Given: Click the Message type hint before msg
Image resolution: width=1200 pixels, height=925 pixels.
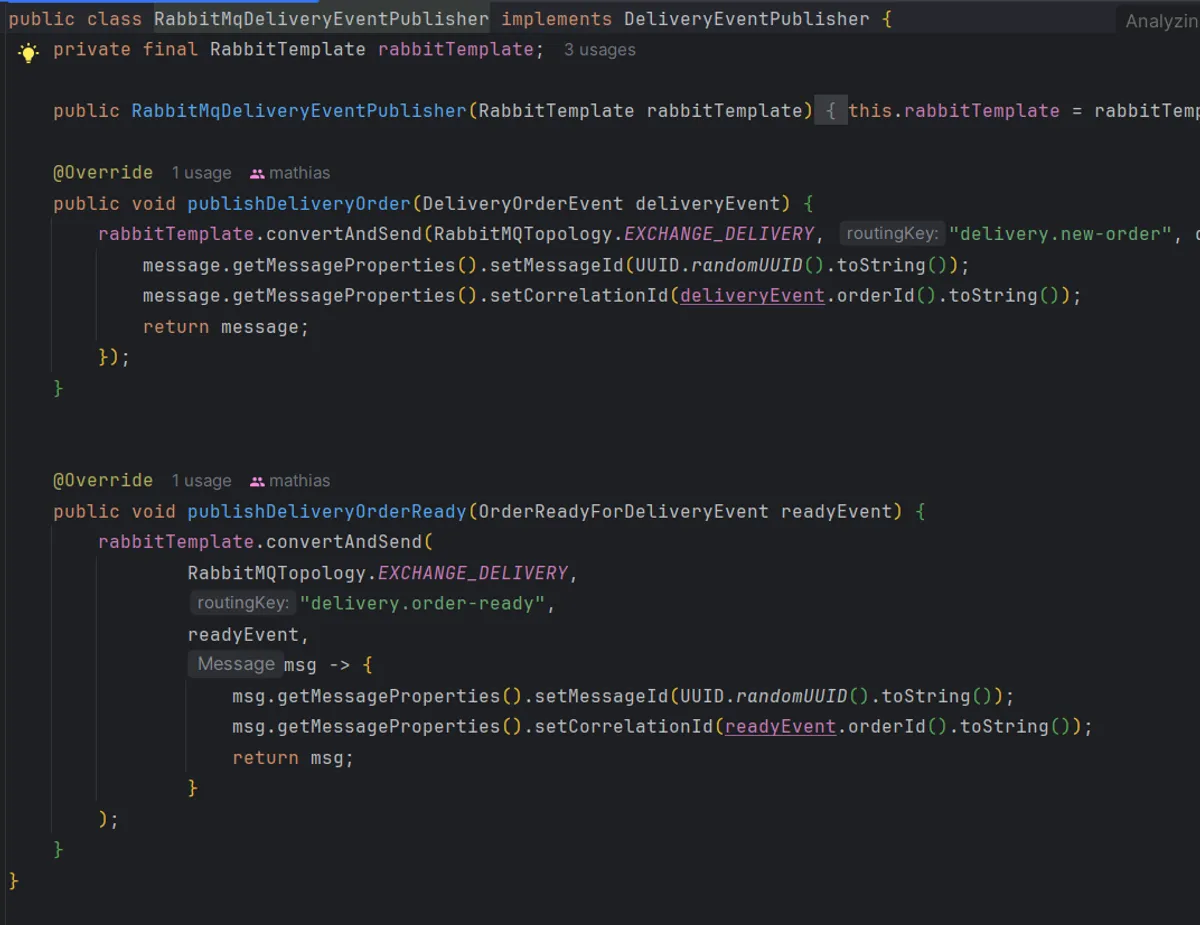Looking at the screenshot, I should pos(235,664).
